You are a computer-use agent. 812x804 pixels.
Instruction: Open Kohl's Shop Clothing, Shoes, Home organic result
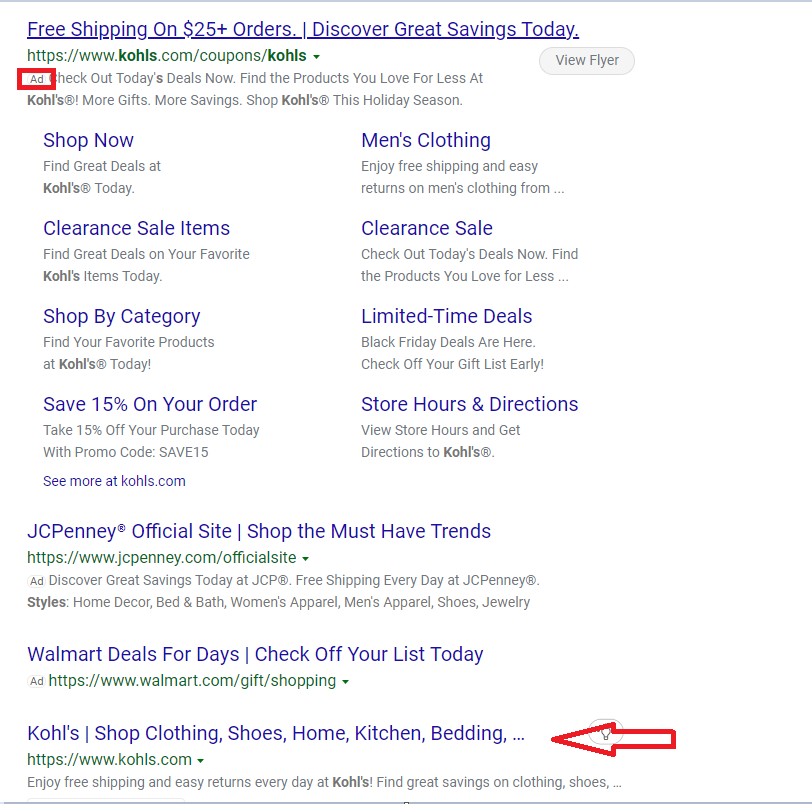276,734
